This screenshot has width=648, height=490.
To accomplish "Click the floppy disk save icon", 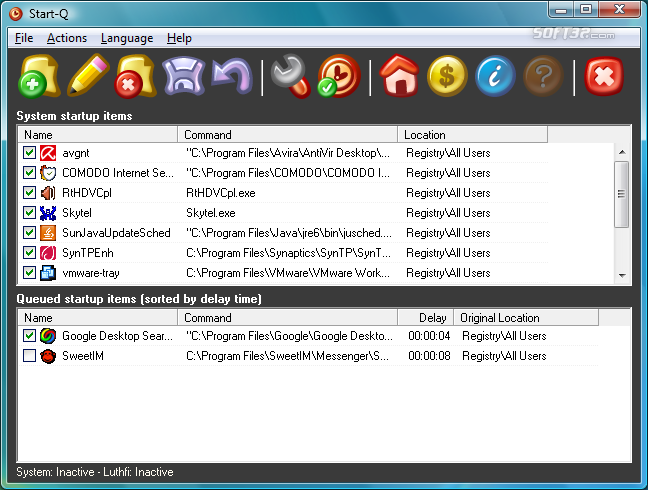I will click(x=183, y=76).
